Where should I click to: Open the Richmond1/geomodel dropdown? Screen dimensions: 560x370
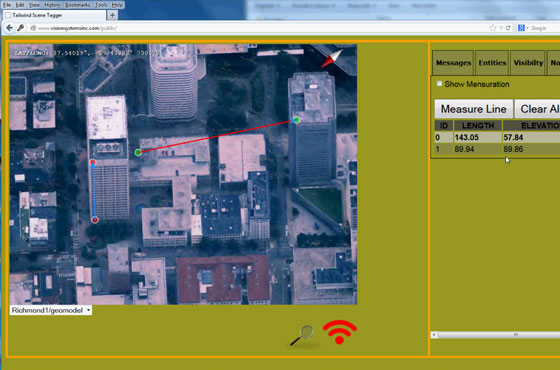[x=50, y=310]
